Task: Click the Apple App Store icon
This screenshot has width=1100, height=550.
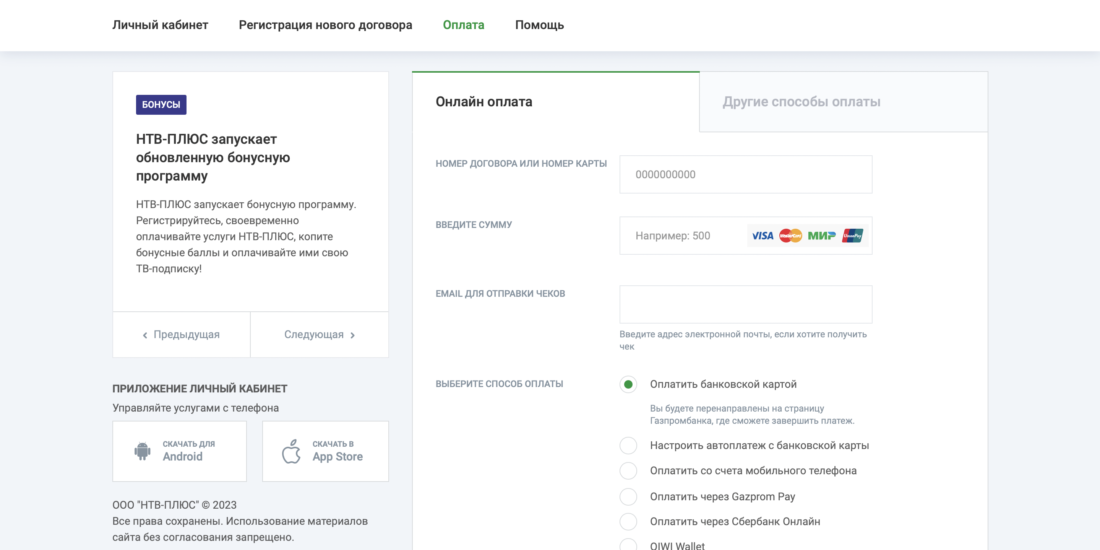Action: pyautogui.click(x=291, y=451)
